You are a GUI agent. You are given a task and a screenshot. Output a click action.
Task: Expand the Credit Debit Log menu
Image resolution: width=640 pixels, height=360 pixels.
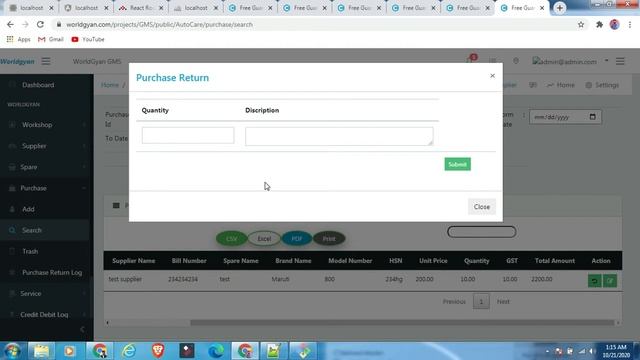click(x=45, y=315)
